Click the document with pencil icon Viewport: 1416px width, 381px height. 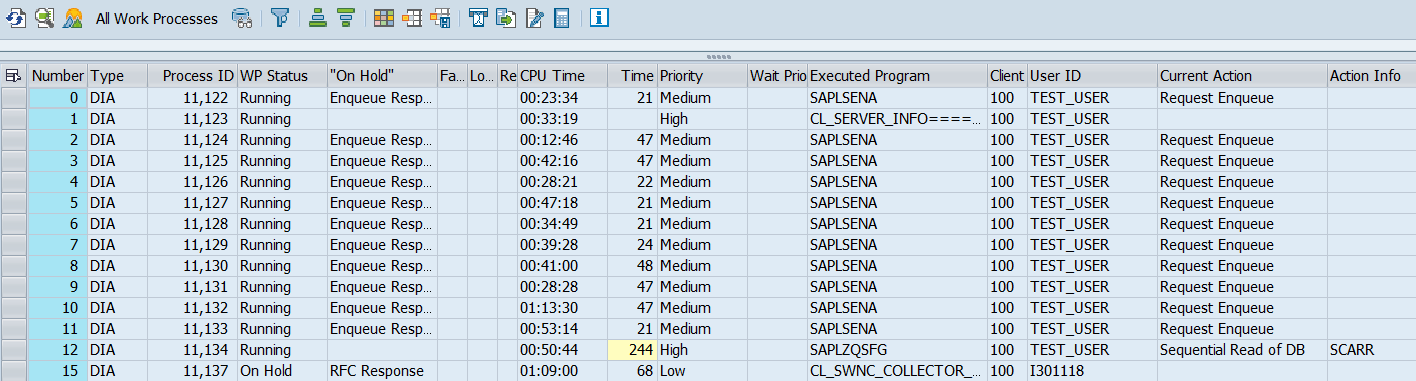coord(534,18)
